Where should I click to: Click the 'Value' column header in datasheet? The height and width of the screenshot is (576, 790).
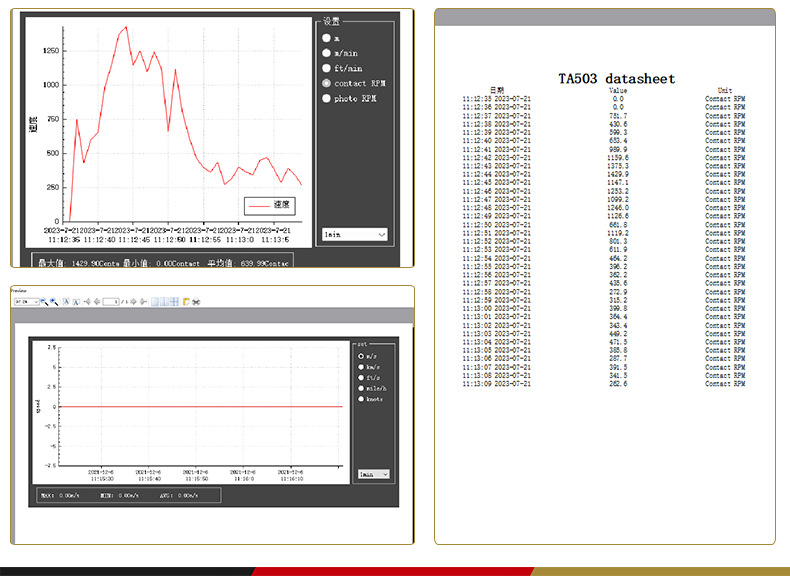(618, 90)
